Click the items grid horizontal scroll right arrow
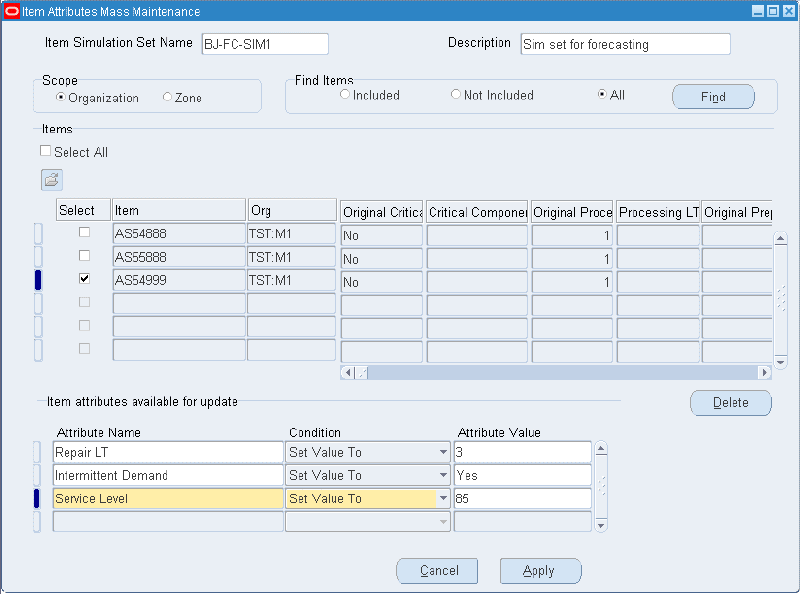 764,373
